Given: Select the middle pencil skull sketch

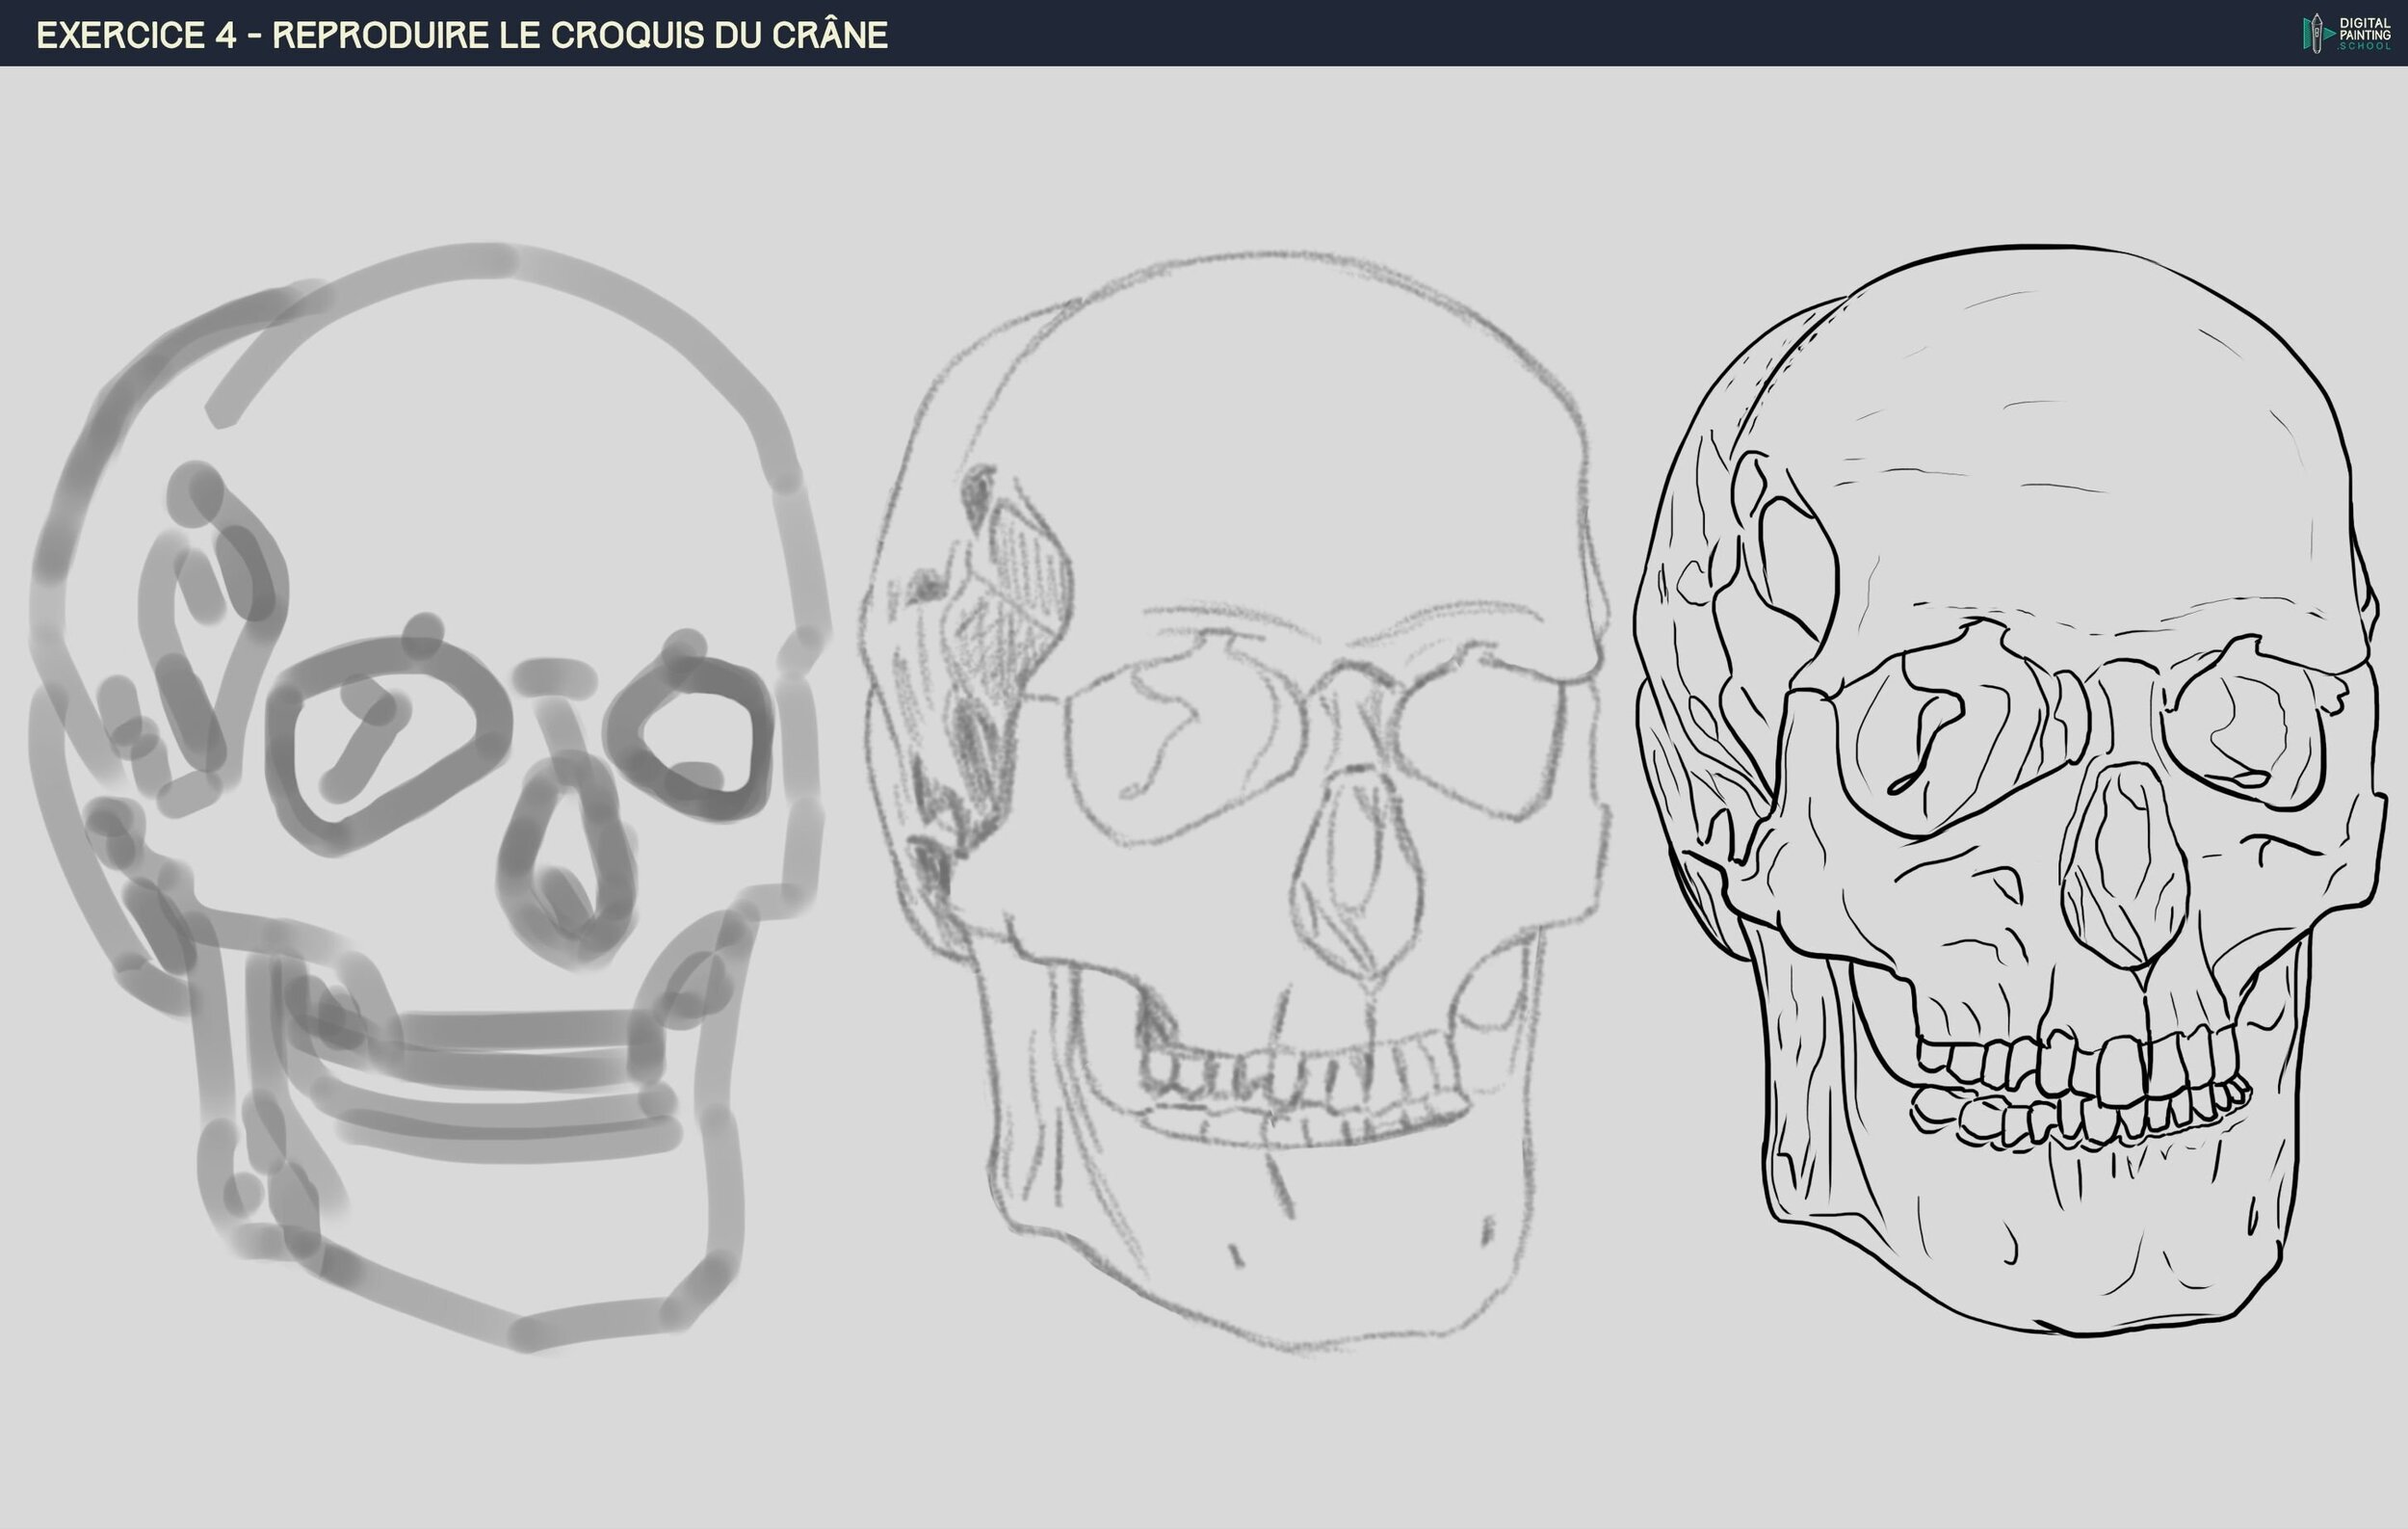Looking at the screenshot, I should 1235,800.
